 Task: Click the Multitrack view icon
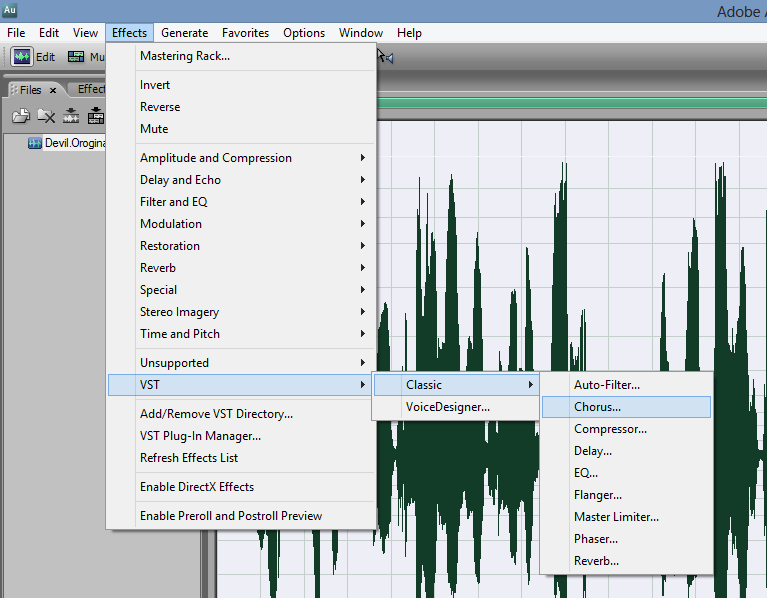coord(76,57)
